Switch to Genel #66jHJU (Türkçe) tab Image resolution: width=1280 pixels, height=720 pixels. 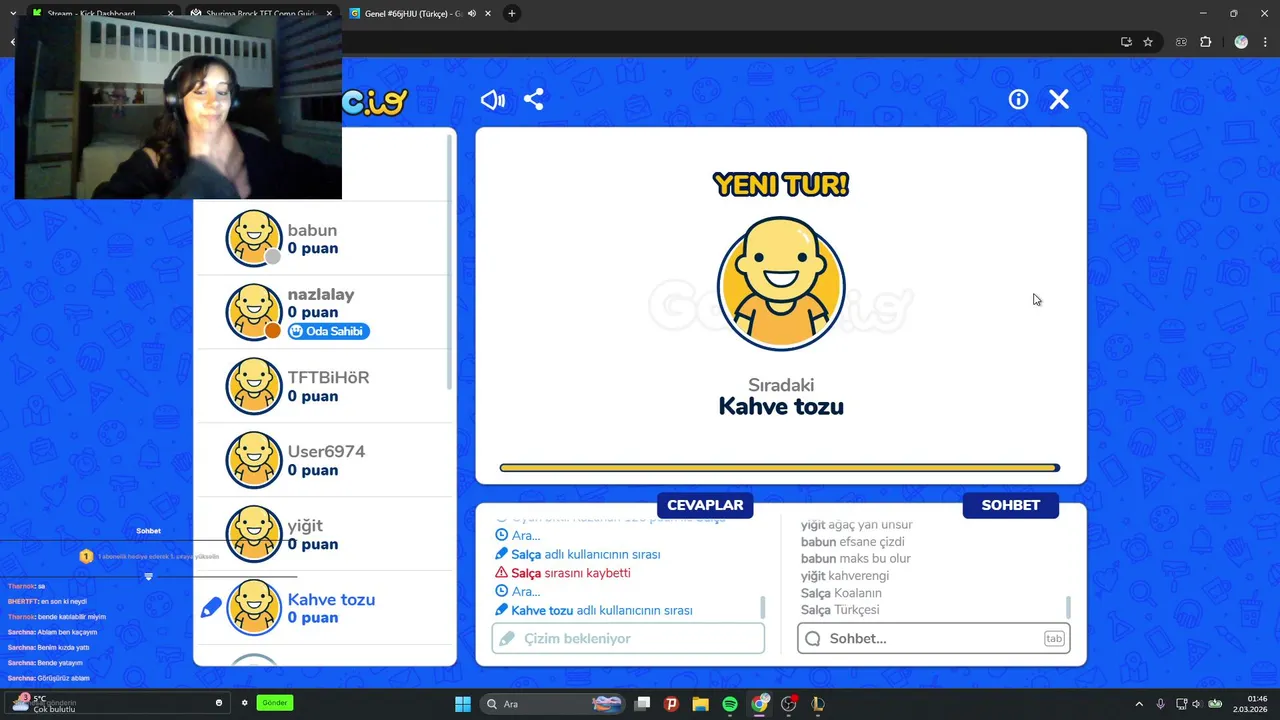pos(420,14)
